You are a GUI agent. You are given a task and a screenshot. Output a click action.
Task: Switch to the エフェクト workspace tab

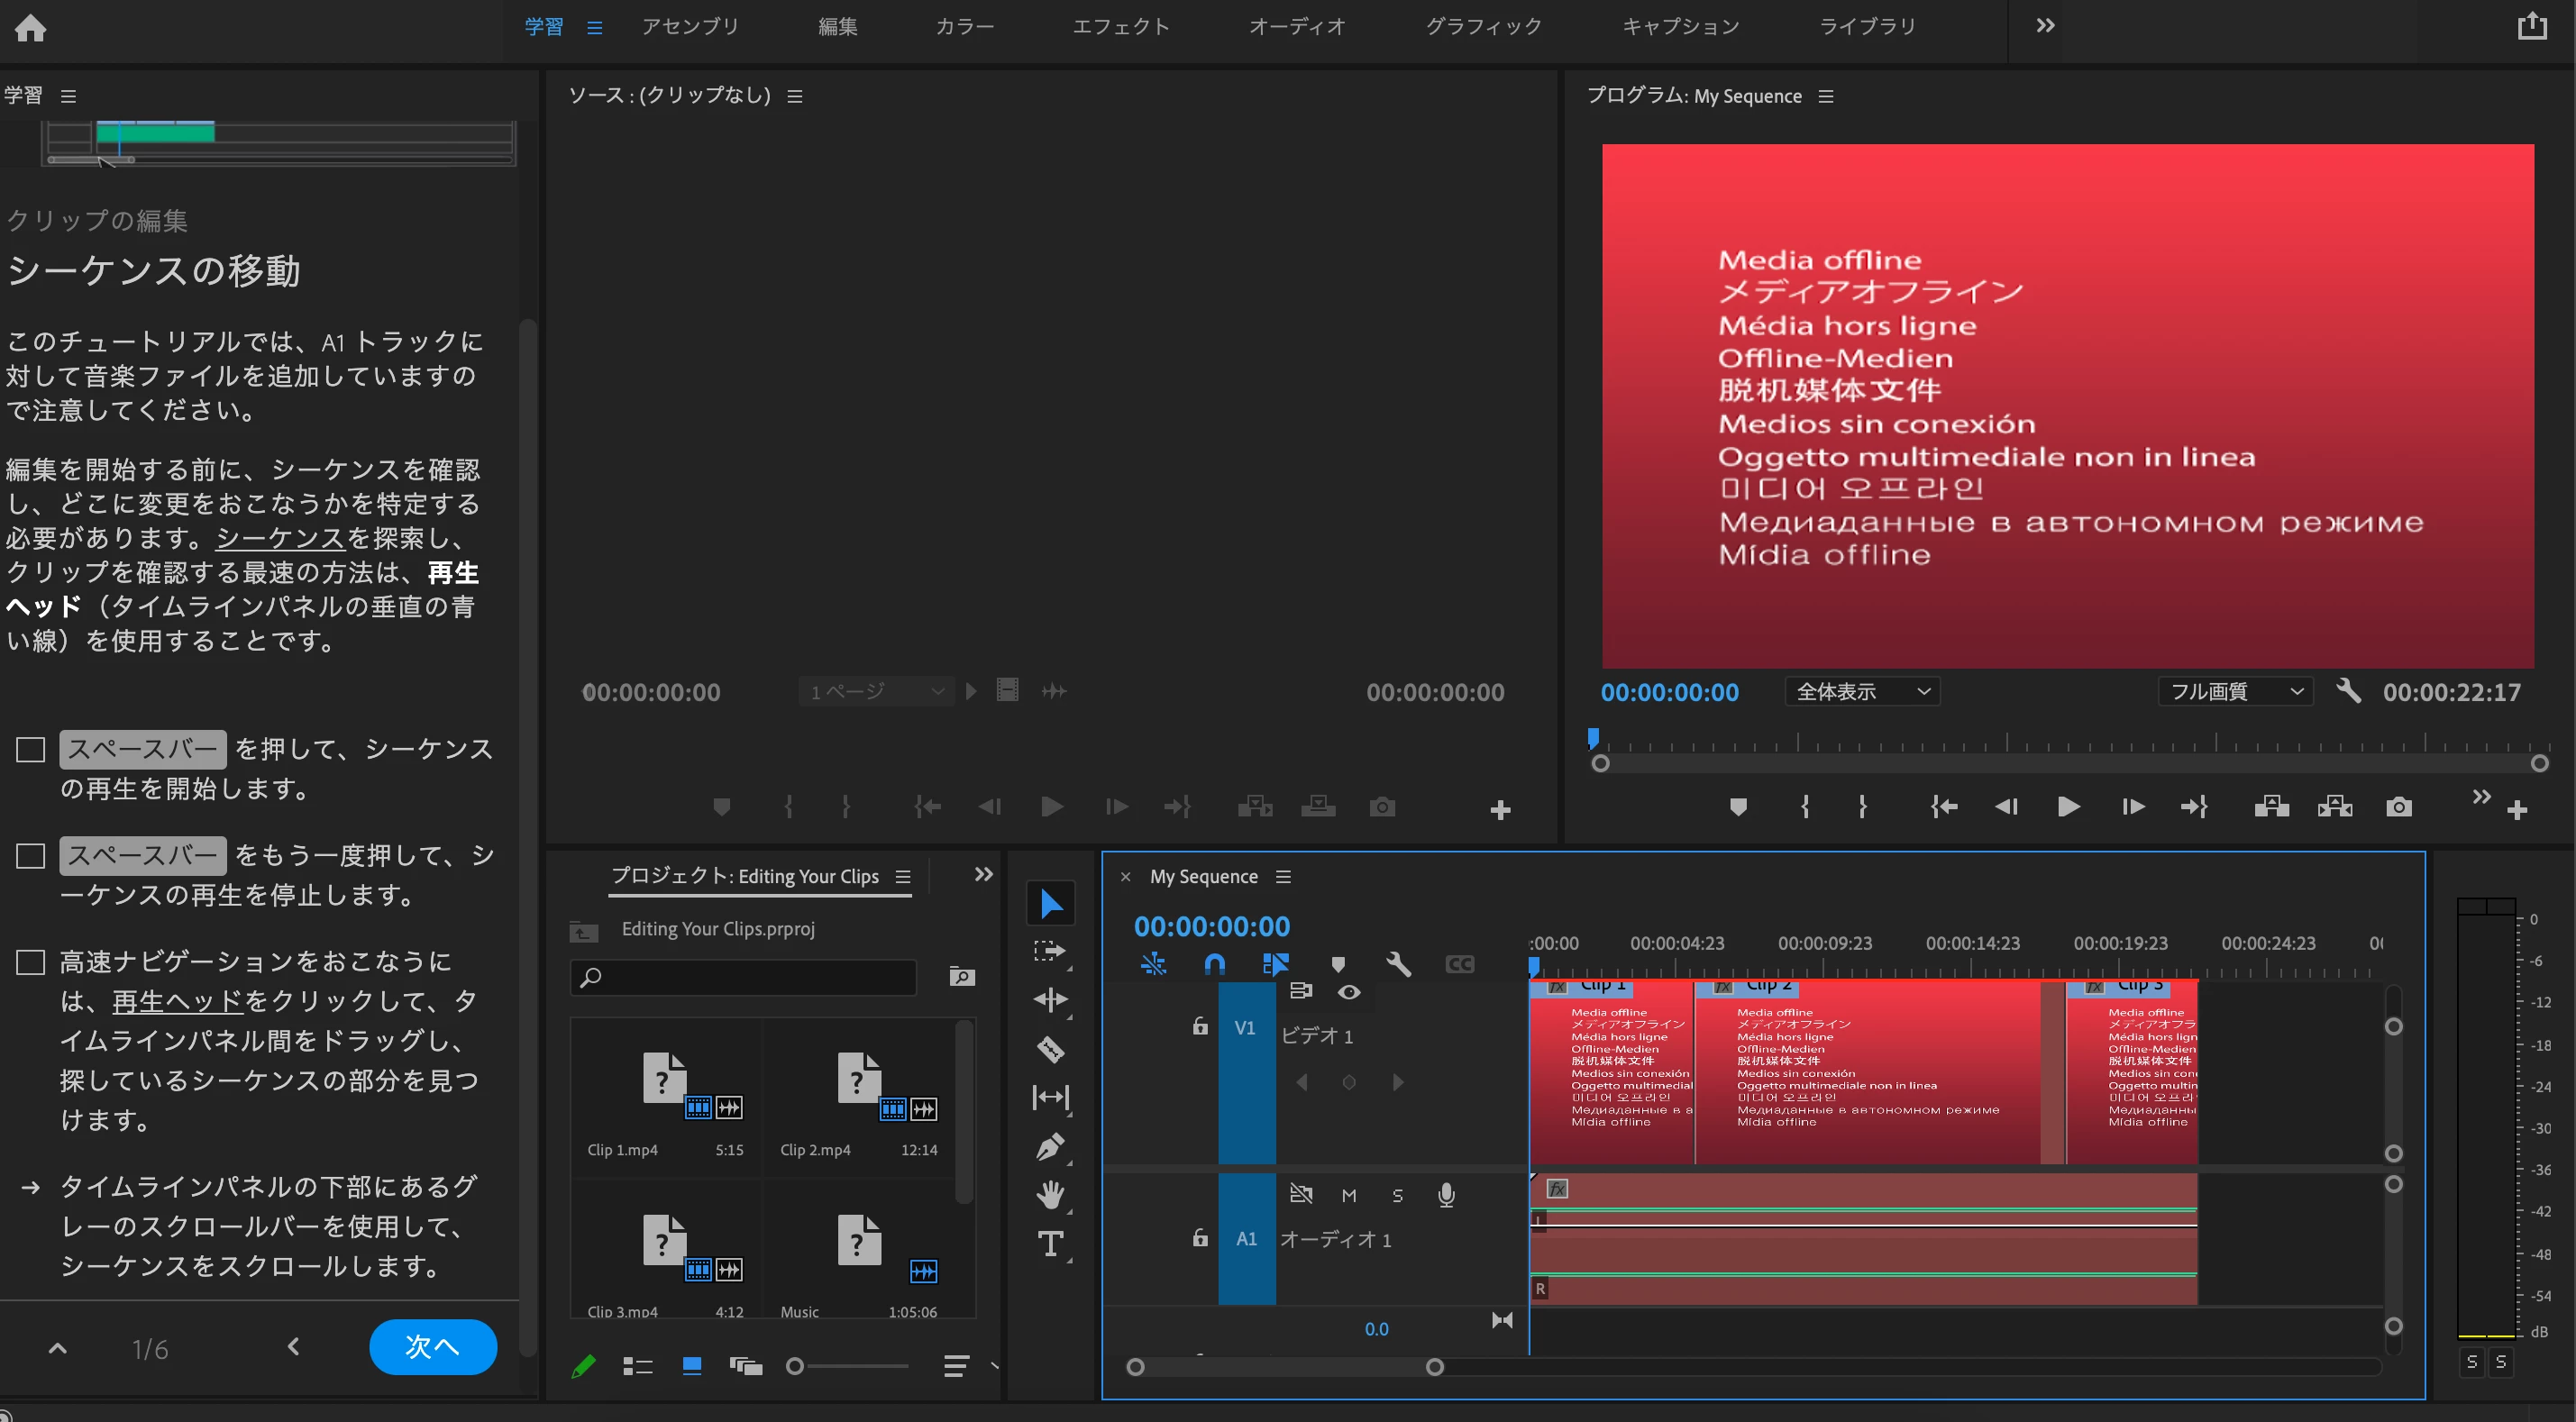click(1121, 26)
